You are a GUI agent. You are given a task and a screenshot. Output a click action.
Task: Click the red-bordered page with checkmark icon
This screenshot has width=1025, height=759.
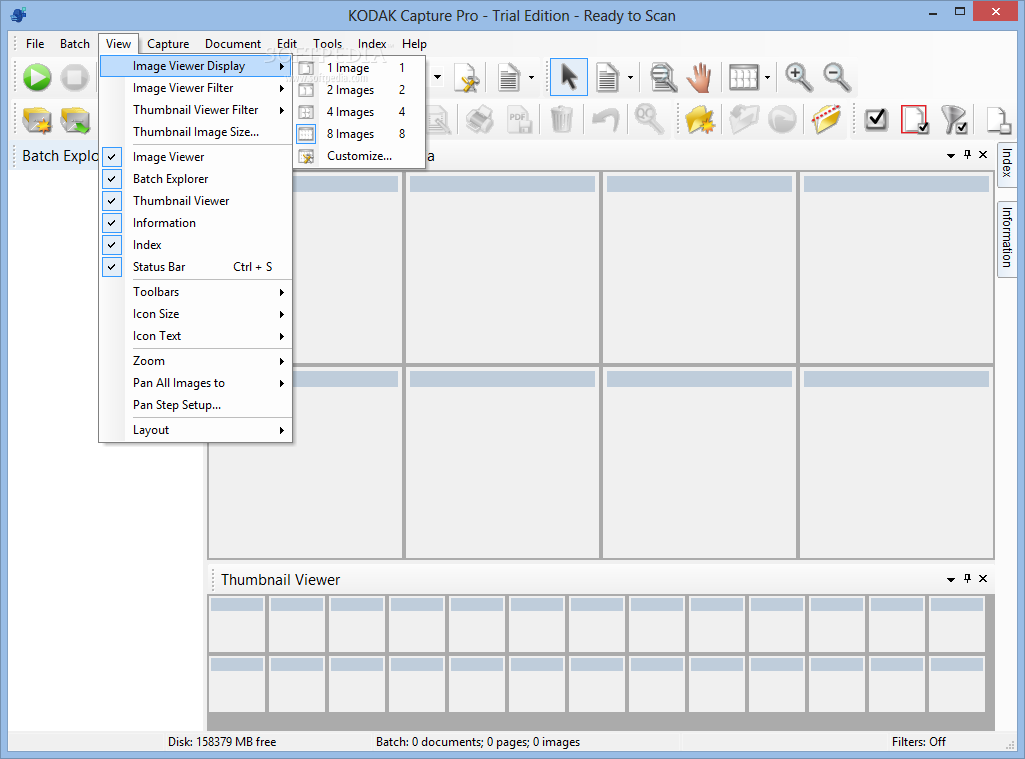coord(915,120)
